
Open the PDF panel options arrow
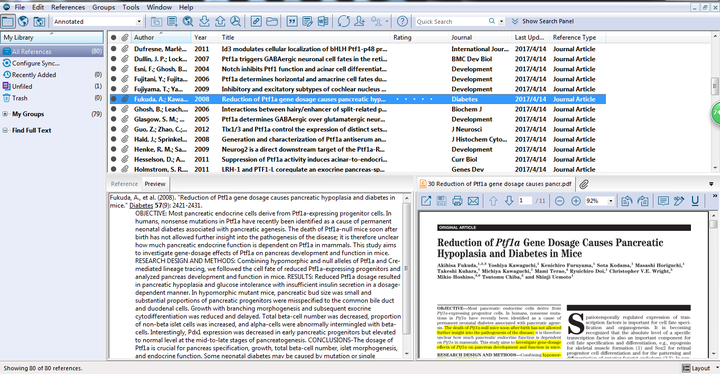[711, 184]
